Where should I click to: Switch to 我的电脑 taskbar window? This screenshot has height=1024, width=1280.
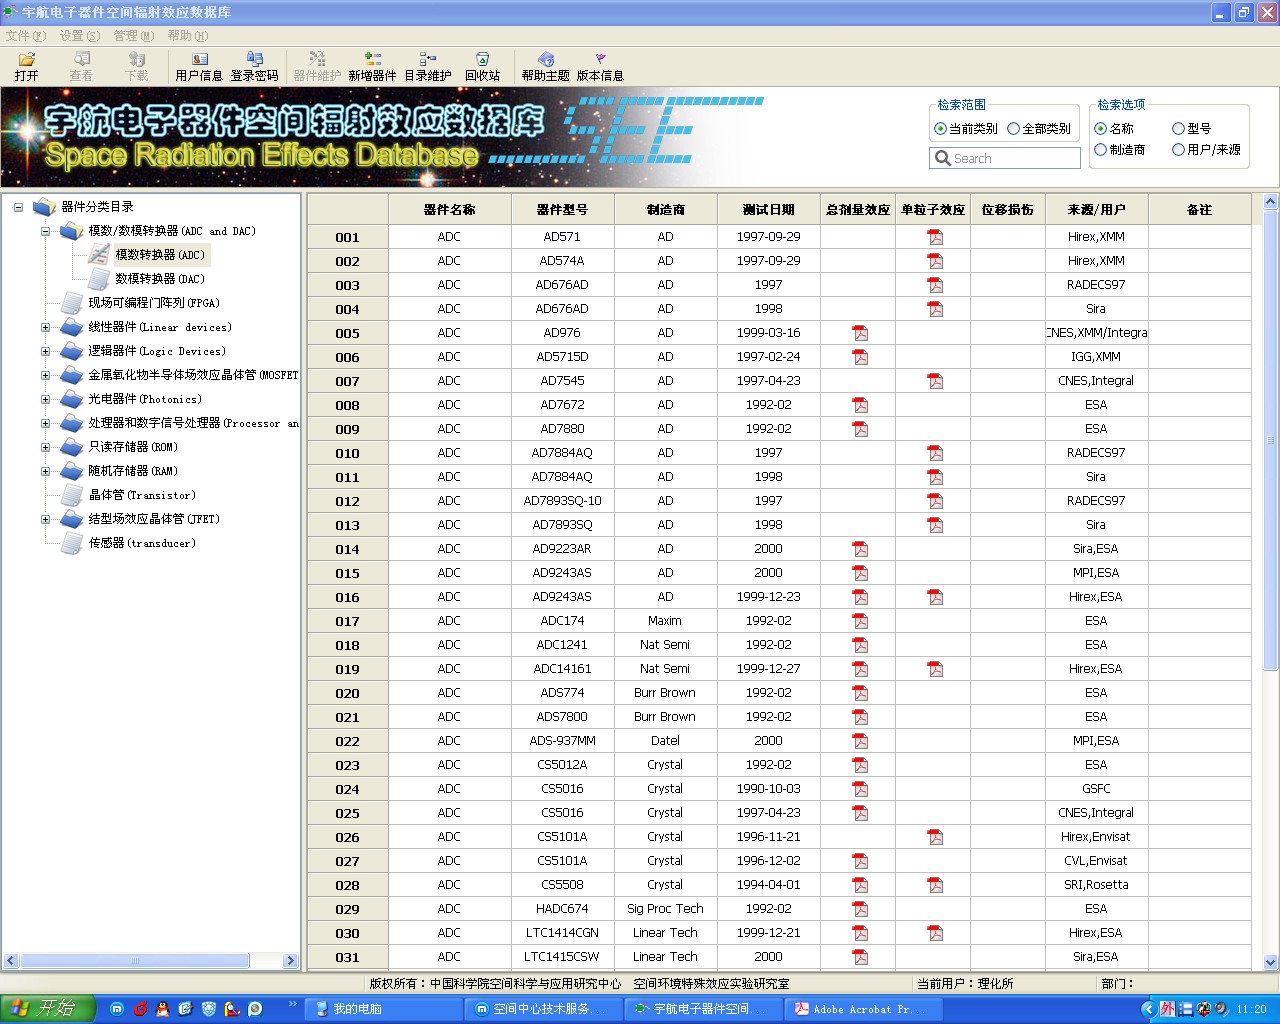tap(384, 1009)
